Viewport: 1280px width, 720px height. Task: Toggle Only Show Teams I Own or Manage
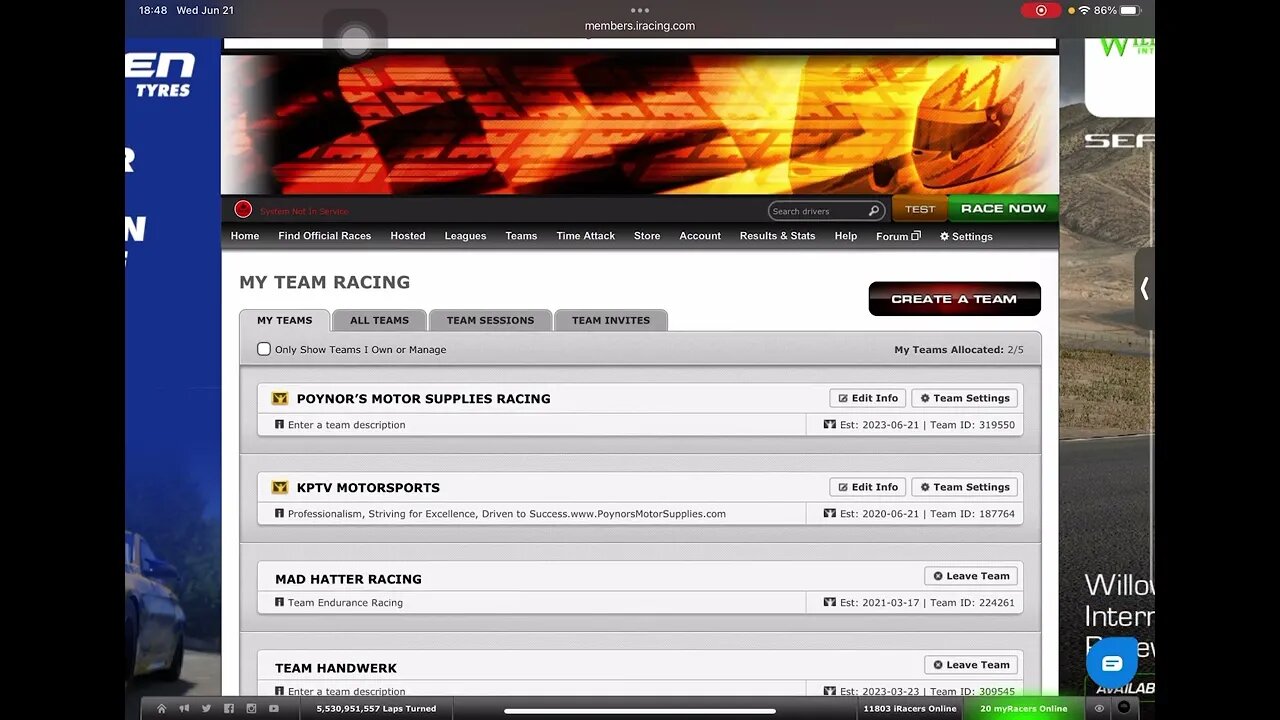pyautogui.click(x=264, y=349)
